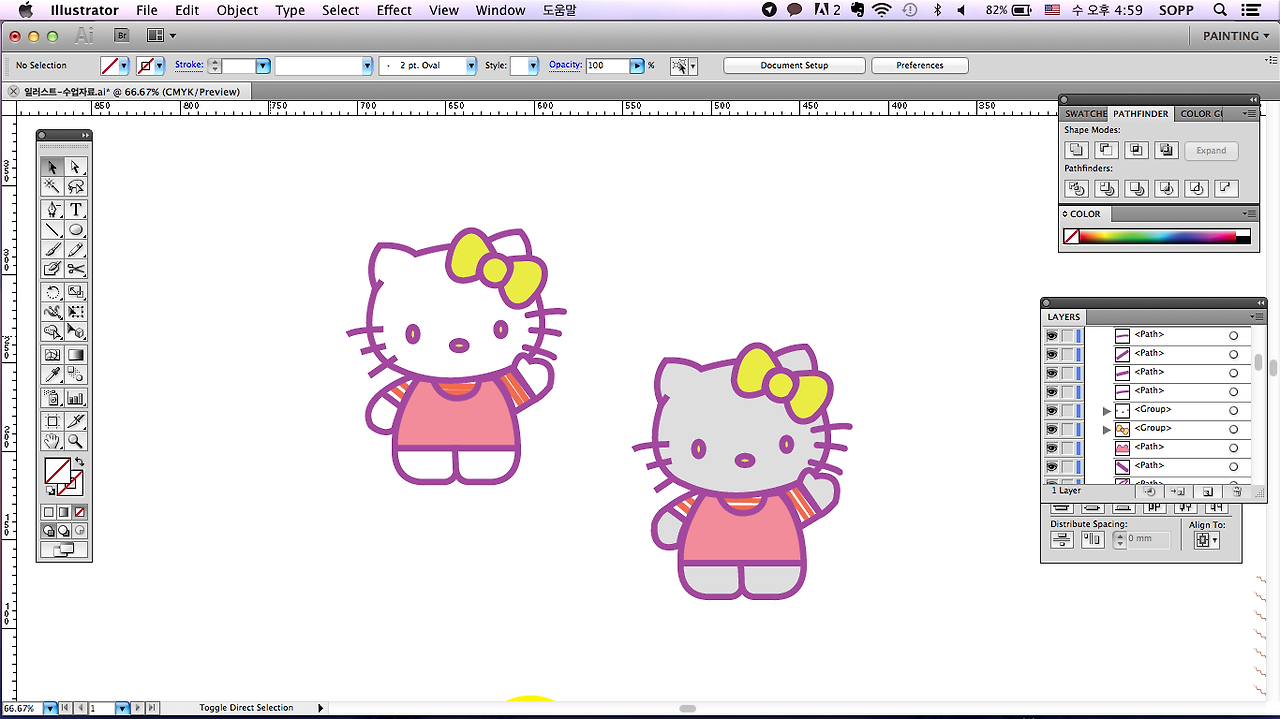This screenshot has width=1280, height=719.
Task: Open the PAINTING workspace switcher
Action: click(1236, 35)
